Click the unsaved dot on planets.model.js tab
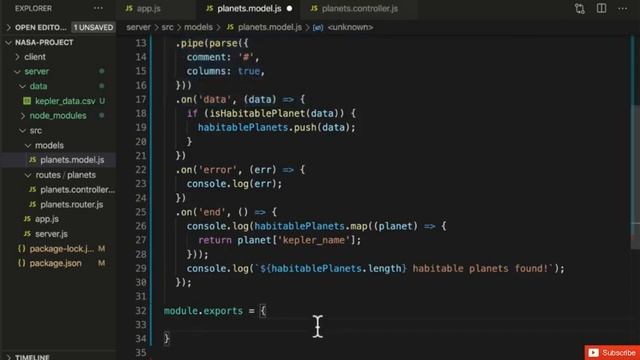 tap(289, 9)
